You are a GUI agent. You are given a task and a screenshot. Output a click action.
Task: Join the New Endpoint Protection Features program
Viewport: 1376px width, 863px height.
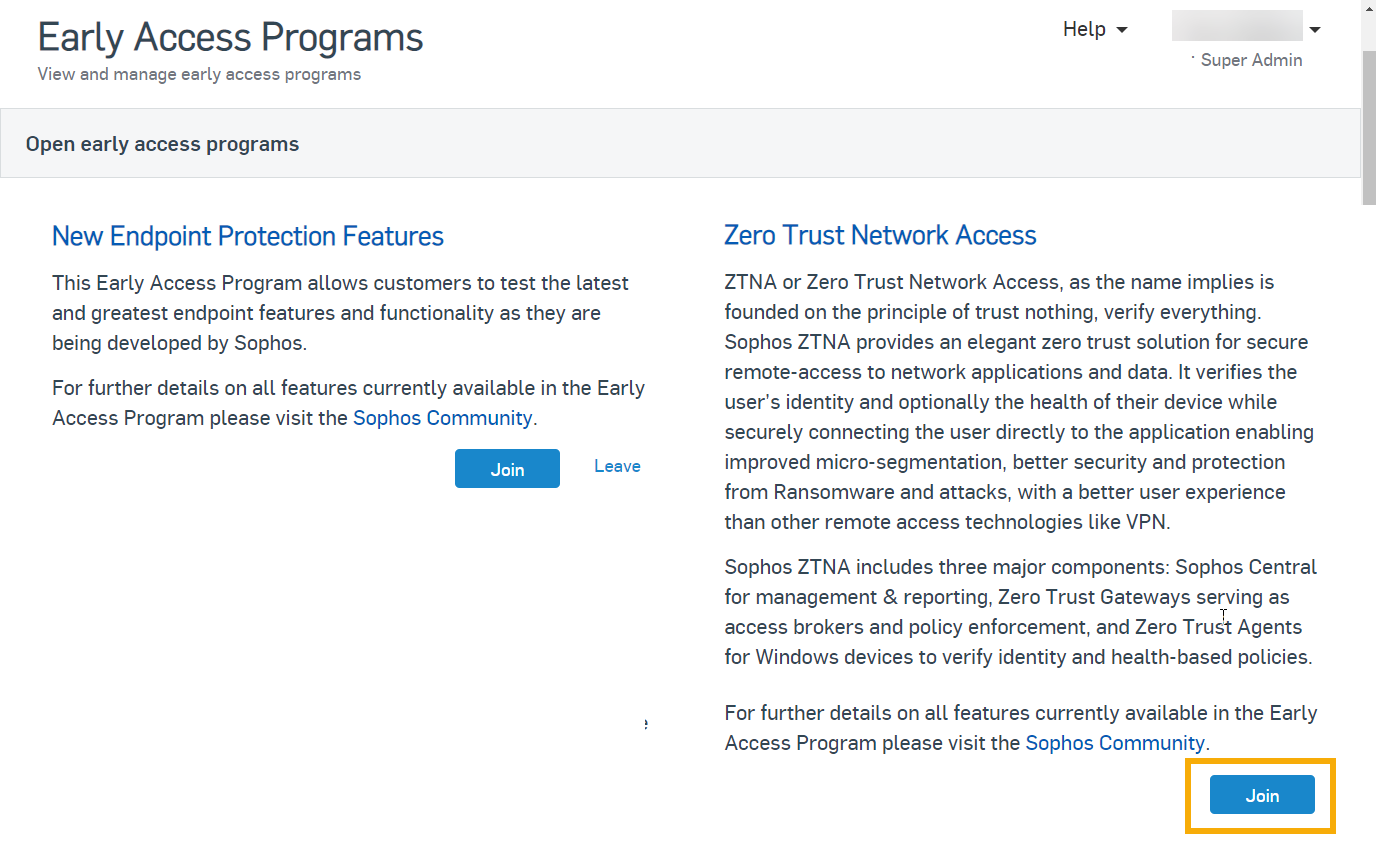[507, 469]
